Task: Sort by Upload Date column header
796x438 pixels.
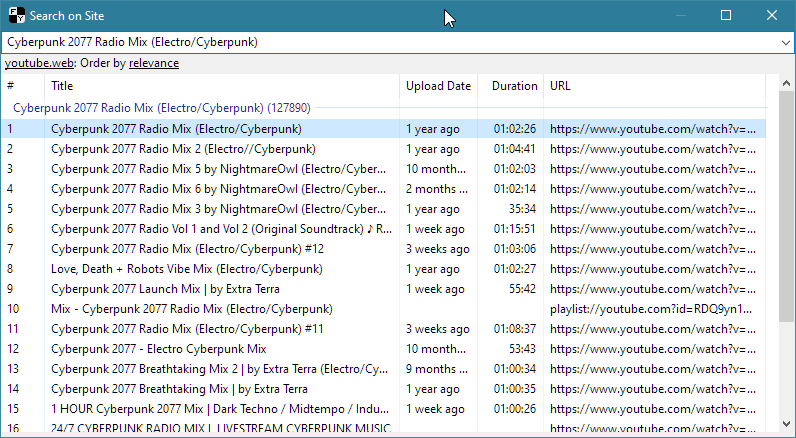Action: coord(438,86)
